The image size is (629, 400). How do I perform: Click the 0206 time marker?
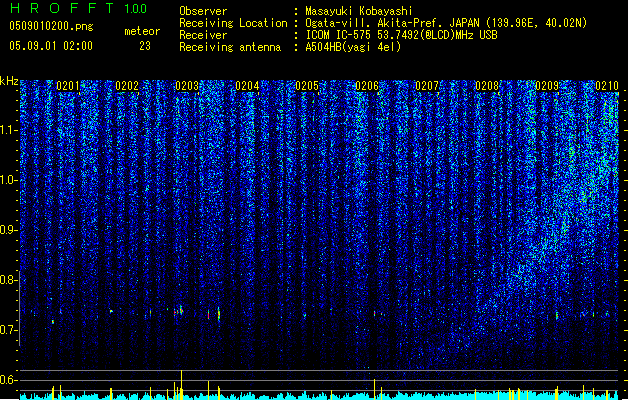coord(367,86)
